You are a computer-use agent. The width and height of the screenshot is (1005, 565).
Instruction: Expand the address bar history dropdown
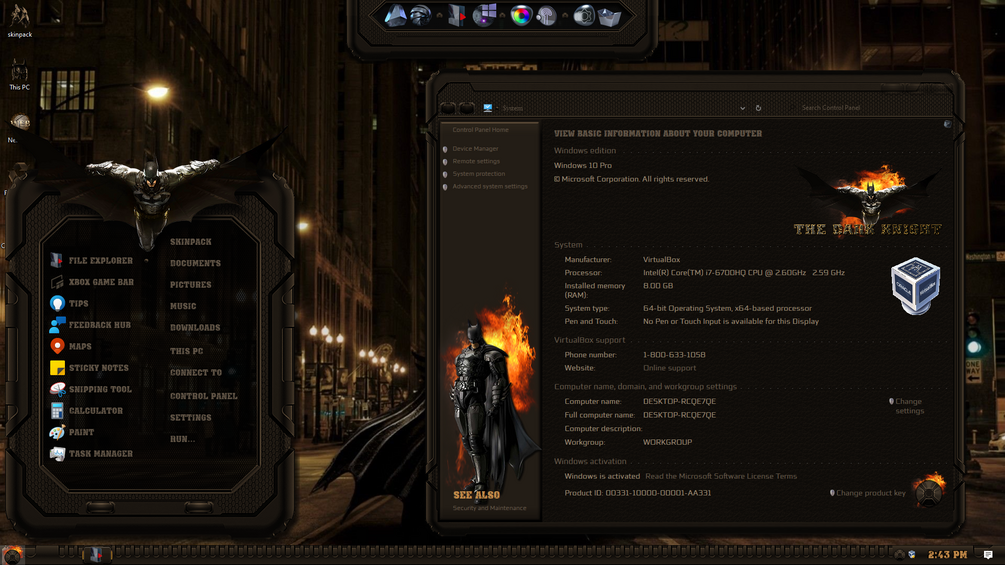pyautogui.click(x=742, y=108)
